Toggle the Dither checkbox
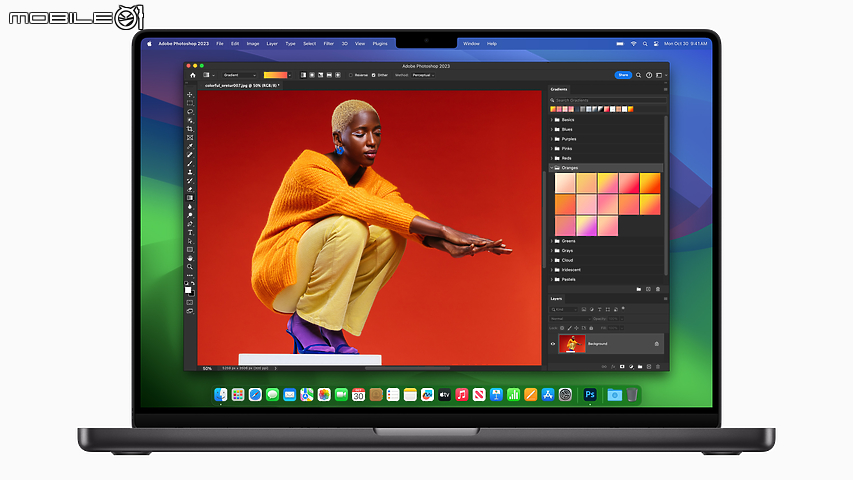Screen dimensions: 853x480 tap(374, 75)
